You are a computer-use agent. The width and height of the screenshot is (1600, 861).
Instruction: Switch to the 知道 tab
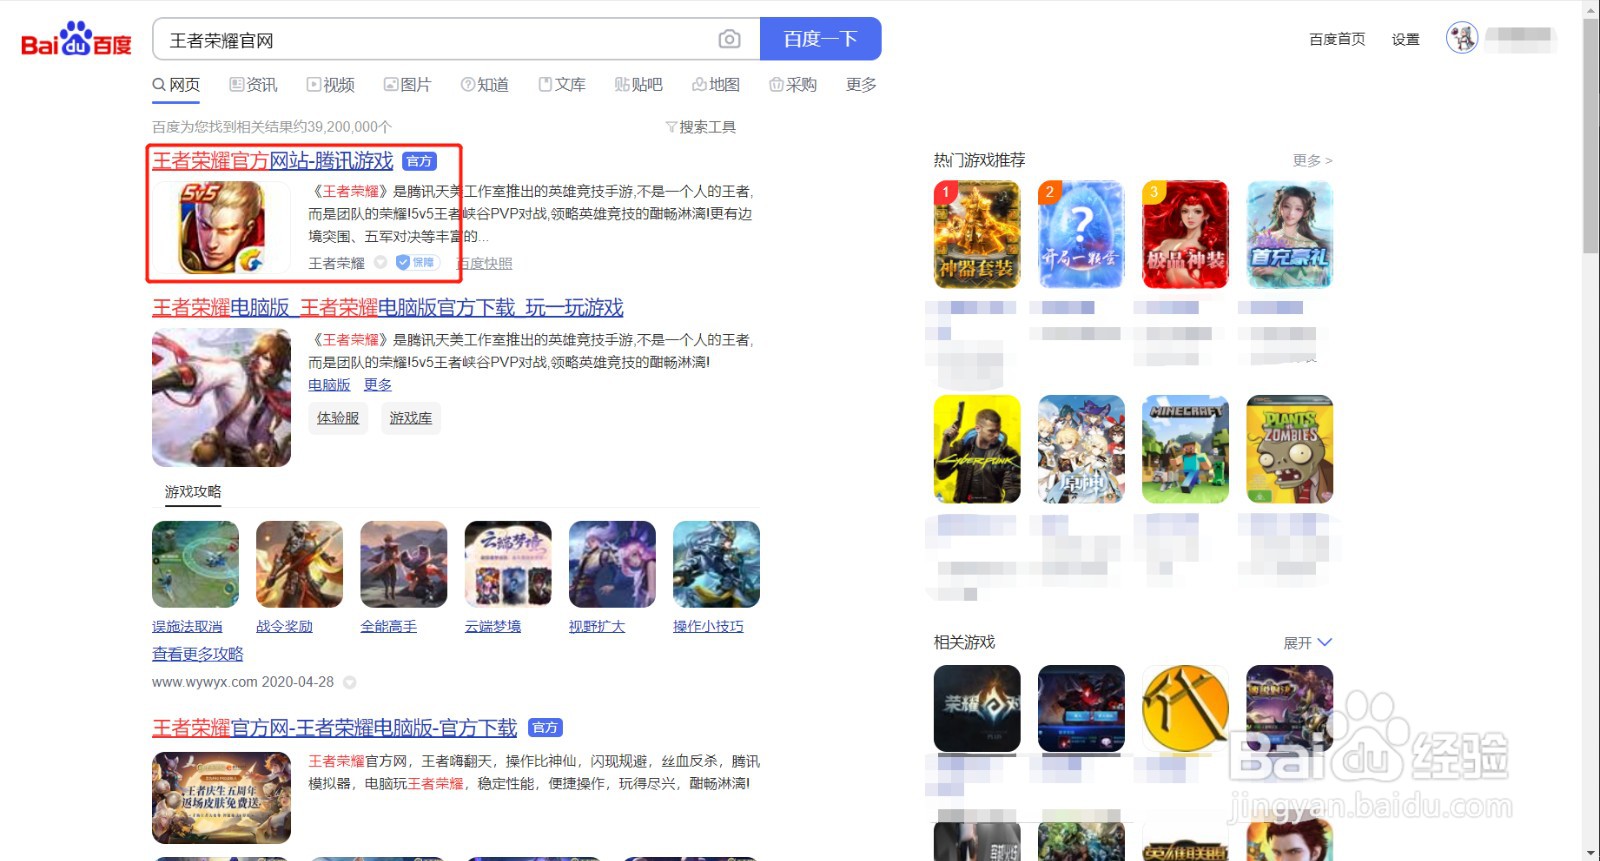tap(485, 85)
